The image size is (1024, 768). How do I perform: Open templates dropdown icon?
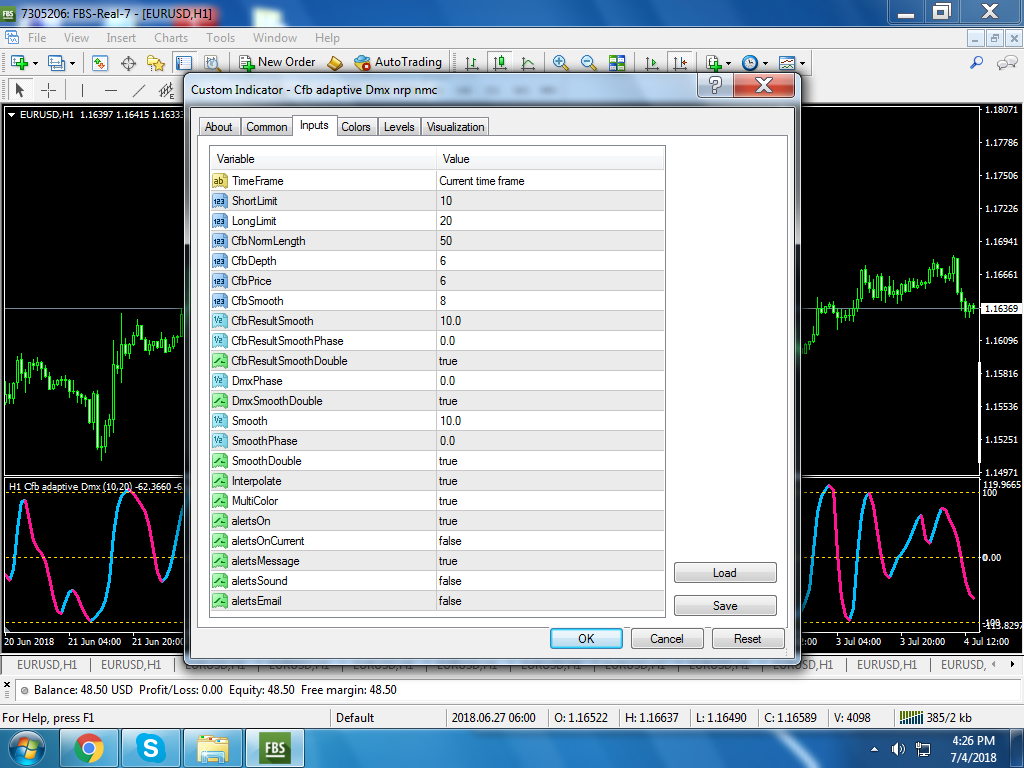click(792, 63)
